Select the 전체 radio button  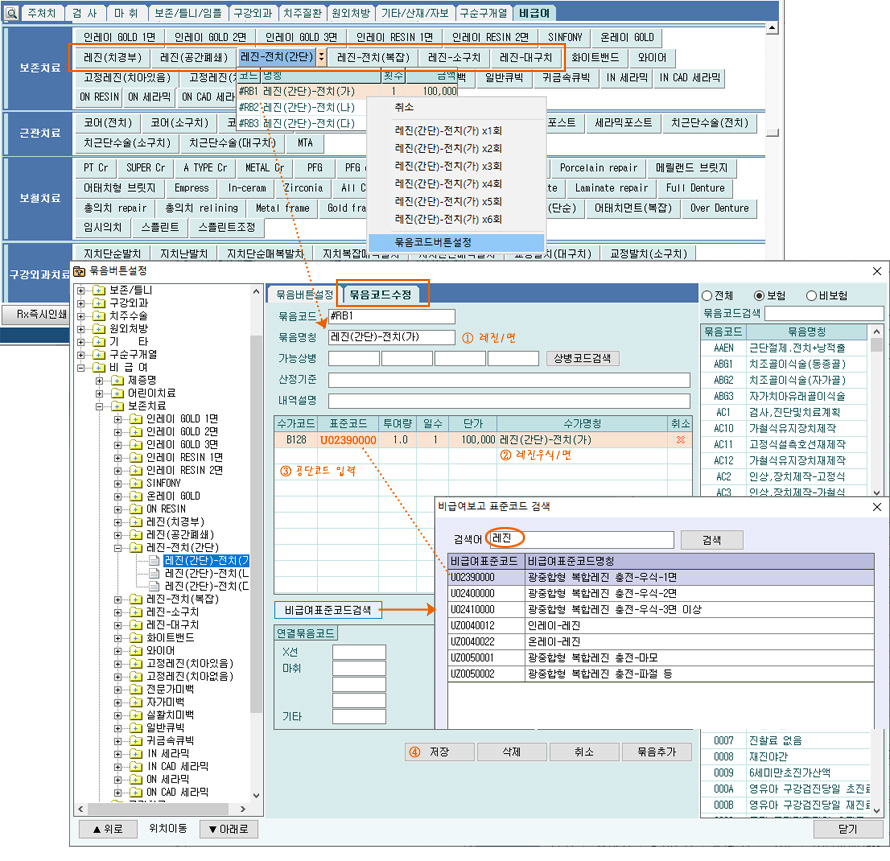[x=707, y=296]
